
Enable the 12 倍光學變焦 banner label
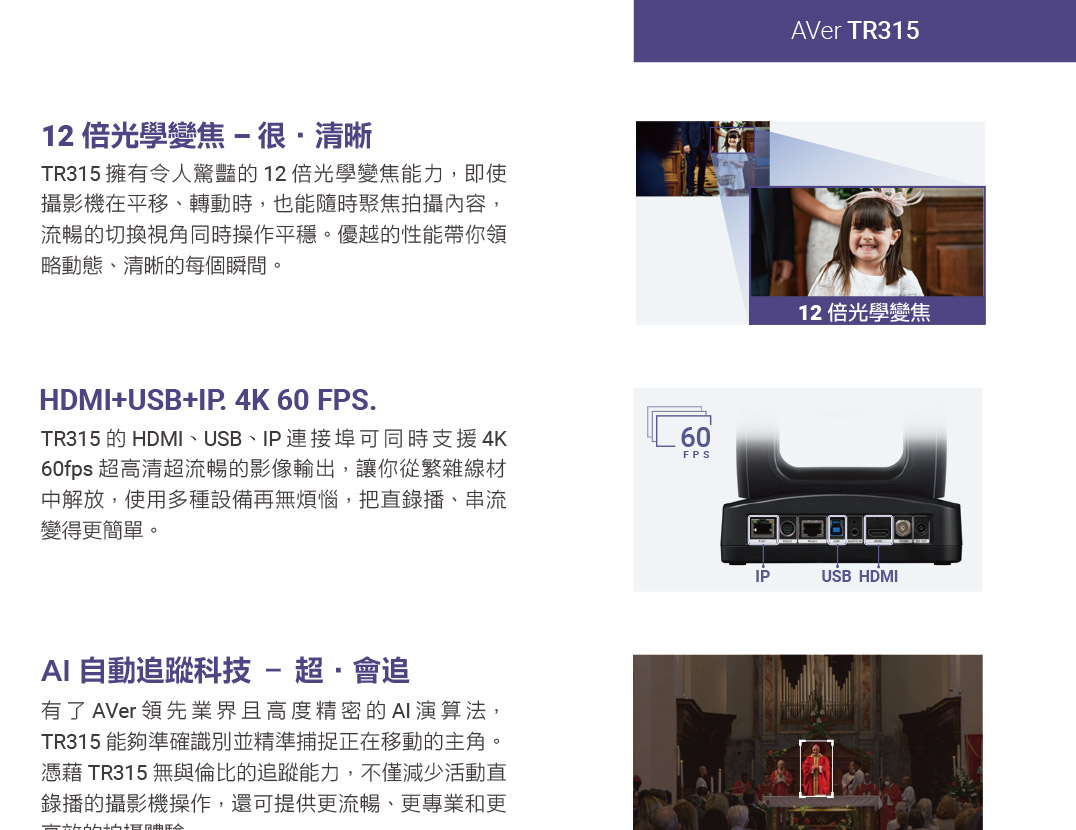pyautogui.click(x=868, y=313)
